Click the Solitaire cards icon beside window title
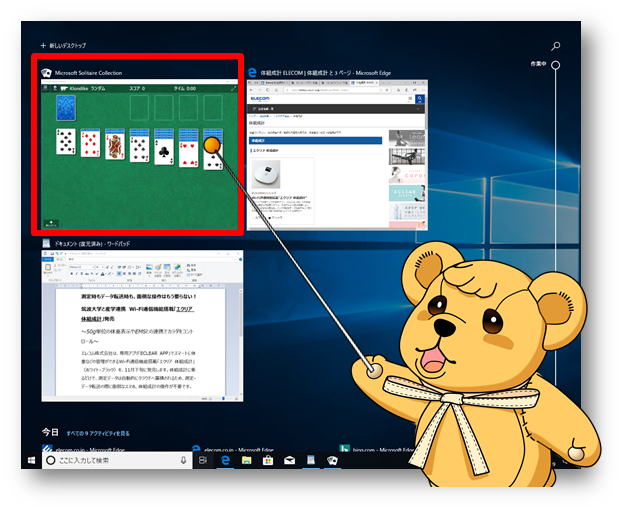Image resolution: width=623 pixels, height=511 pixels. pos(46,73)
